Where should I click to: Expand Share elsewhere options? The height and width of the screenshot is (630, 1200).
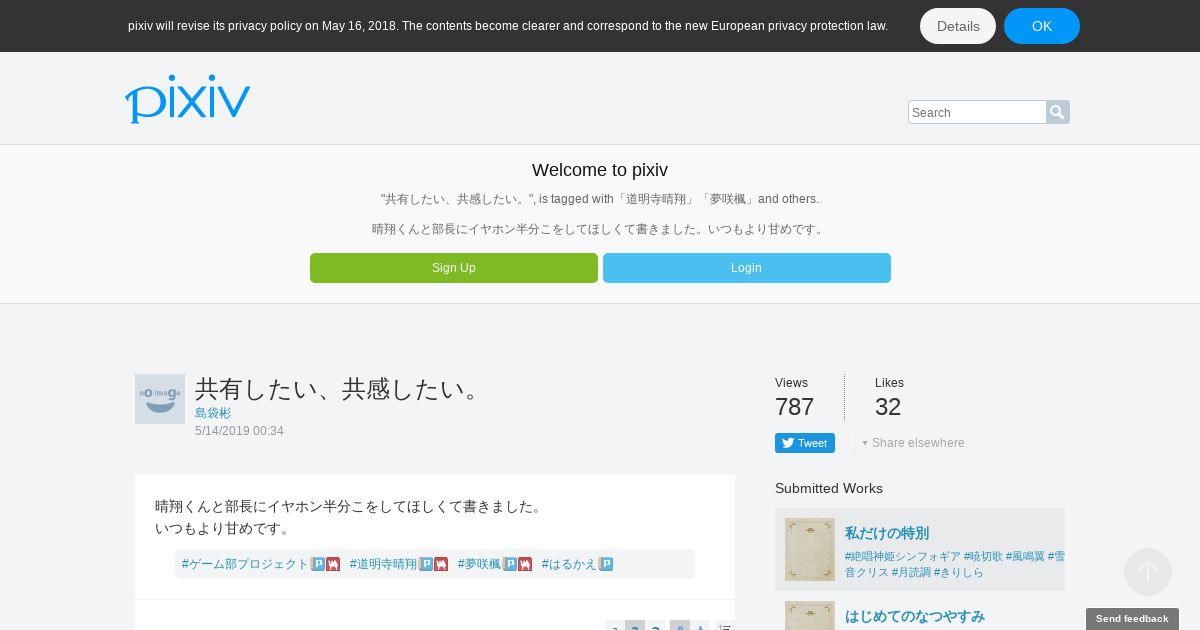pyautogui.click(x=914, y=443)
